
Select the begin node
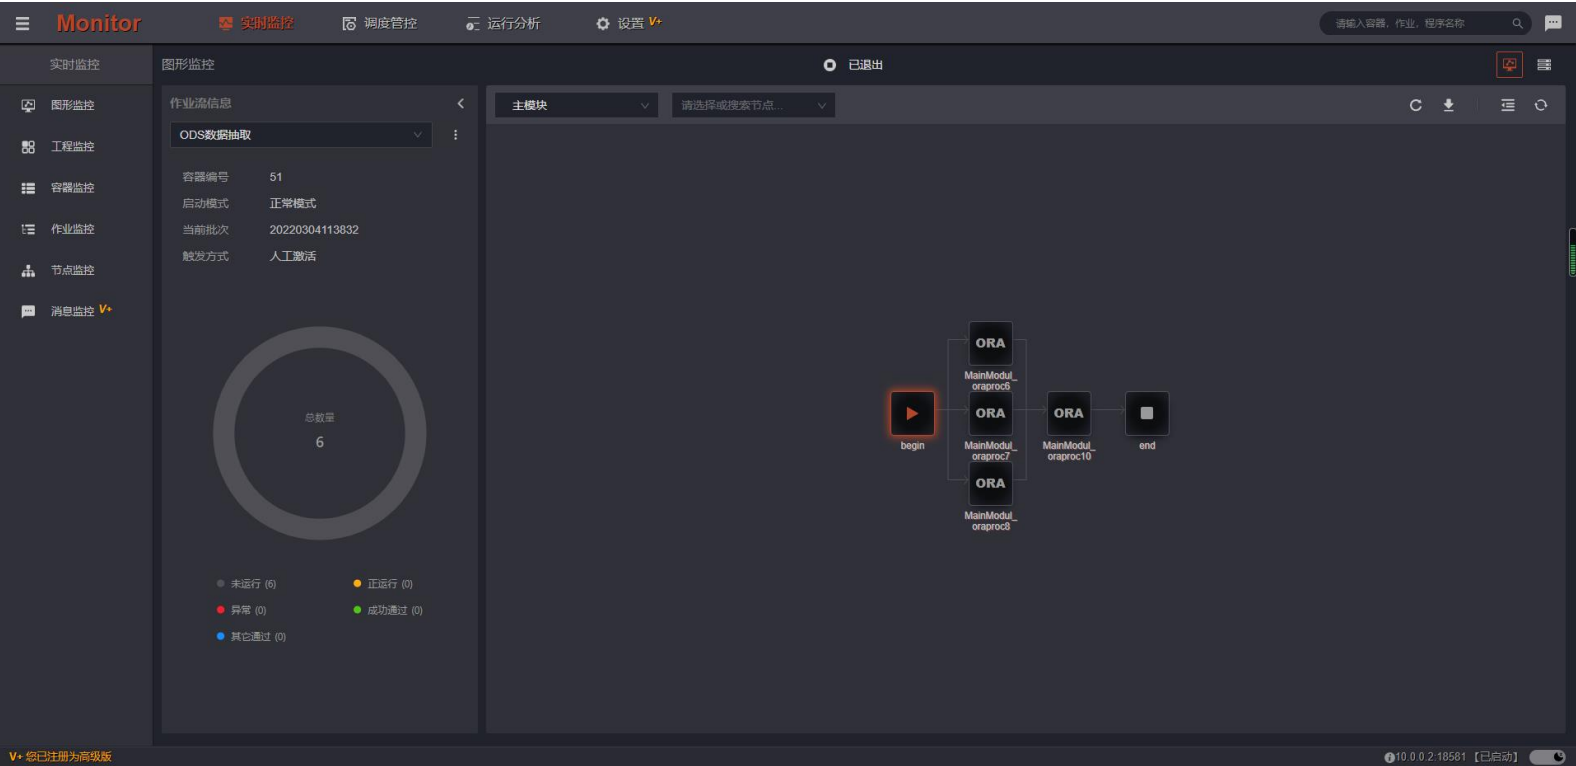(x=913, y=413)
